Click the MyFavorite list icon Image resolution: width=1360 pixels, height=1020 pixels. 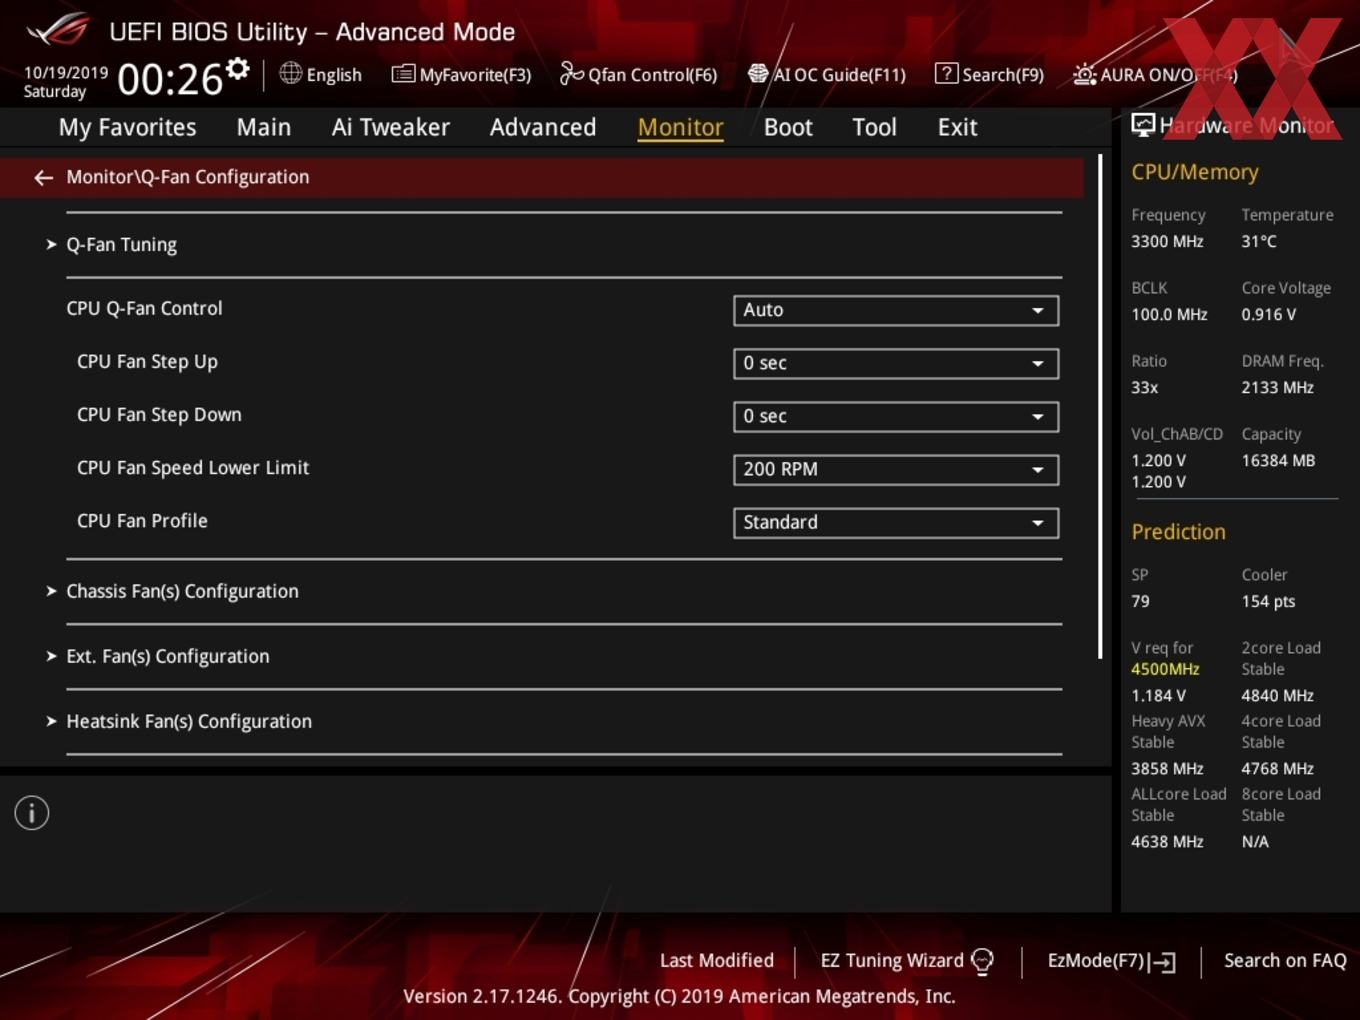pyautogui.click(x=403, y=74)
